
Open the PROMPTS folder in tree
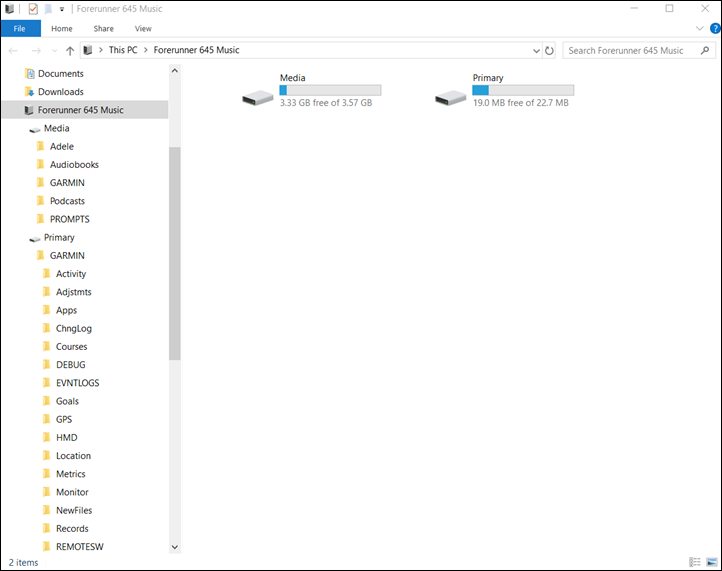point(70,219)
